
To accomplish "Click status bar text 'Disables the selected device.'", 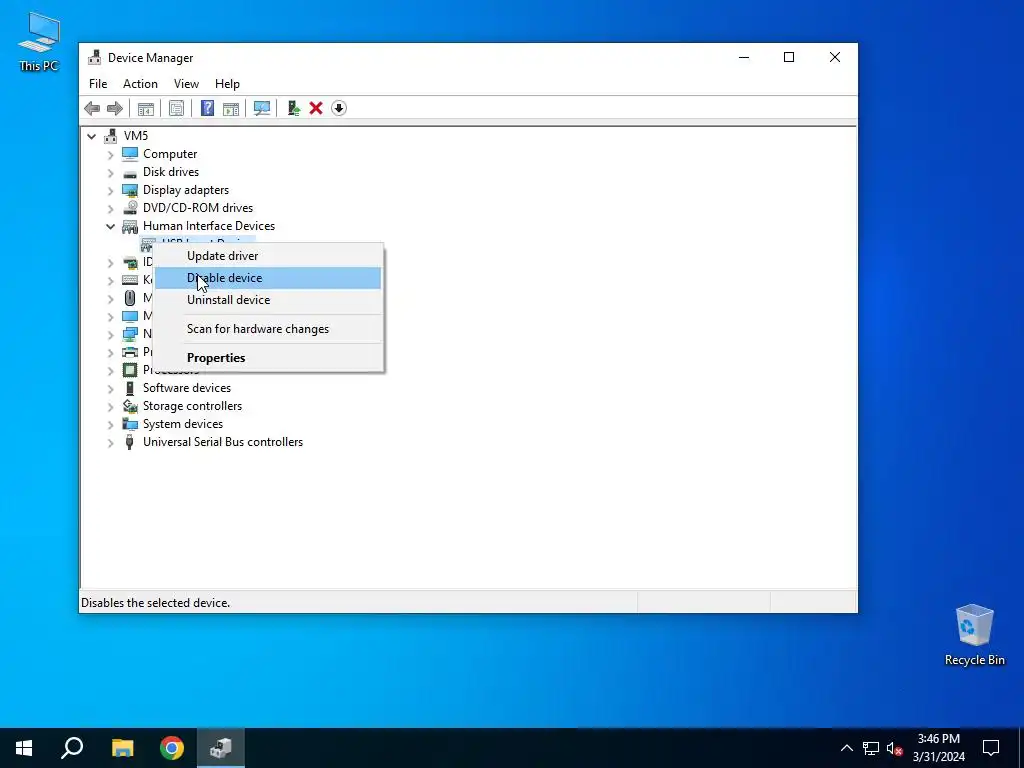I will [155, 603].
